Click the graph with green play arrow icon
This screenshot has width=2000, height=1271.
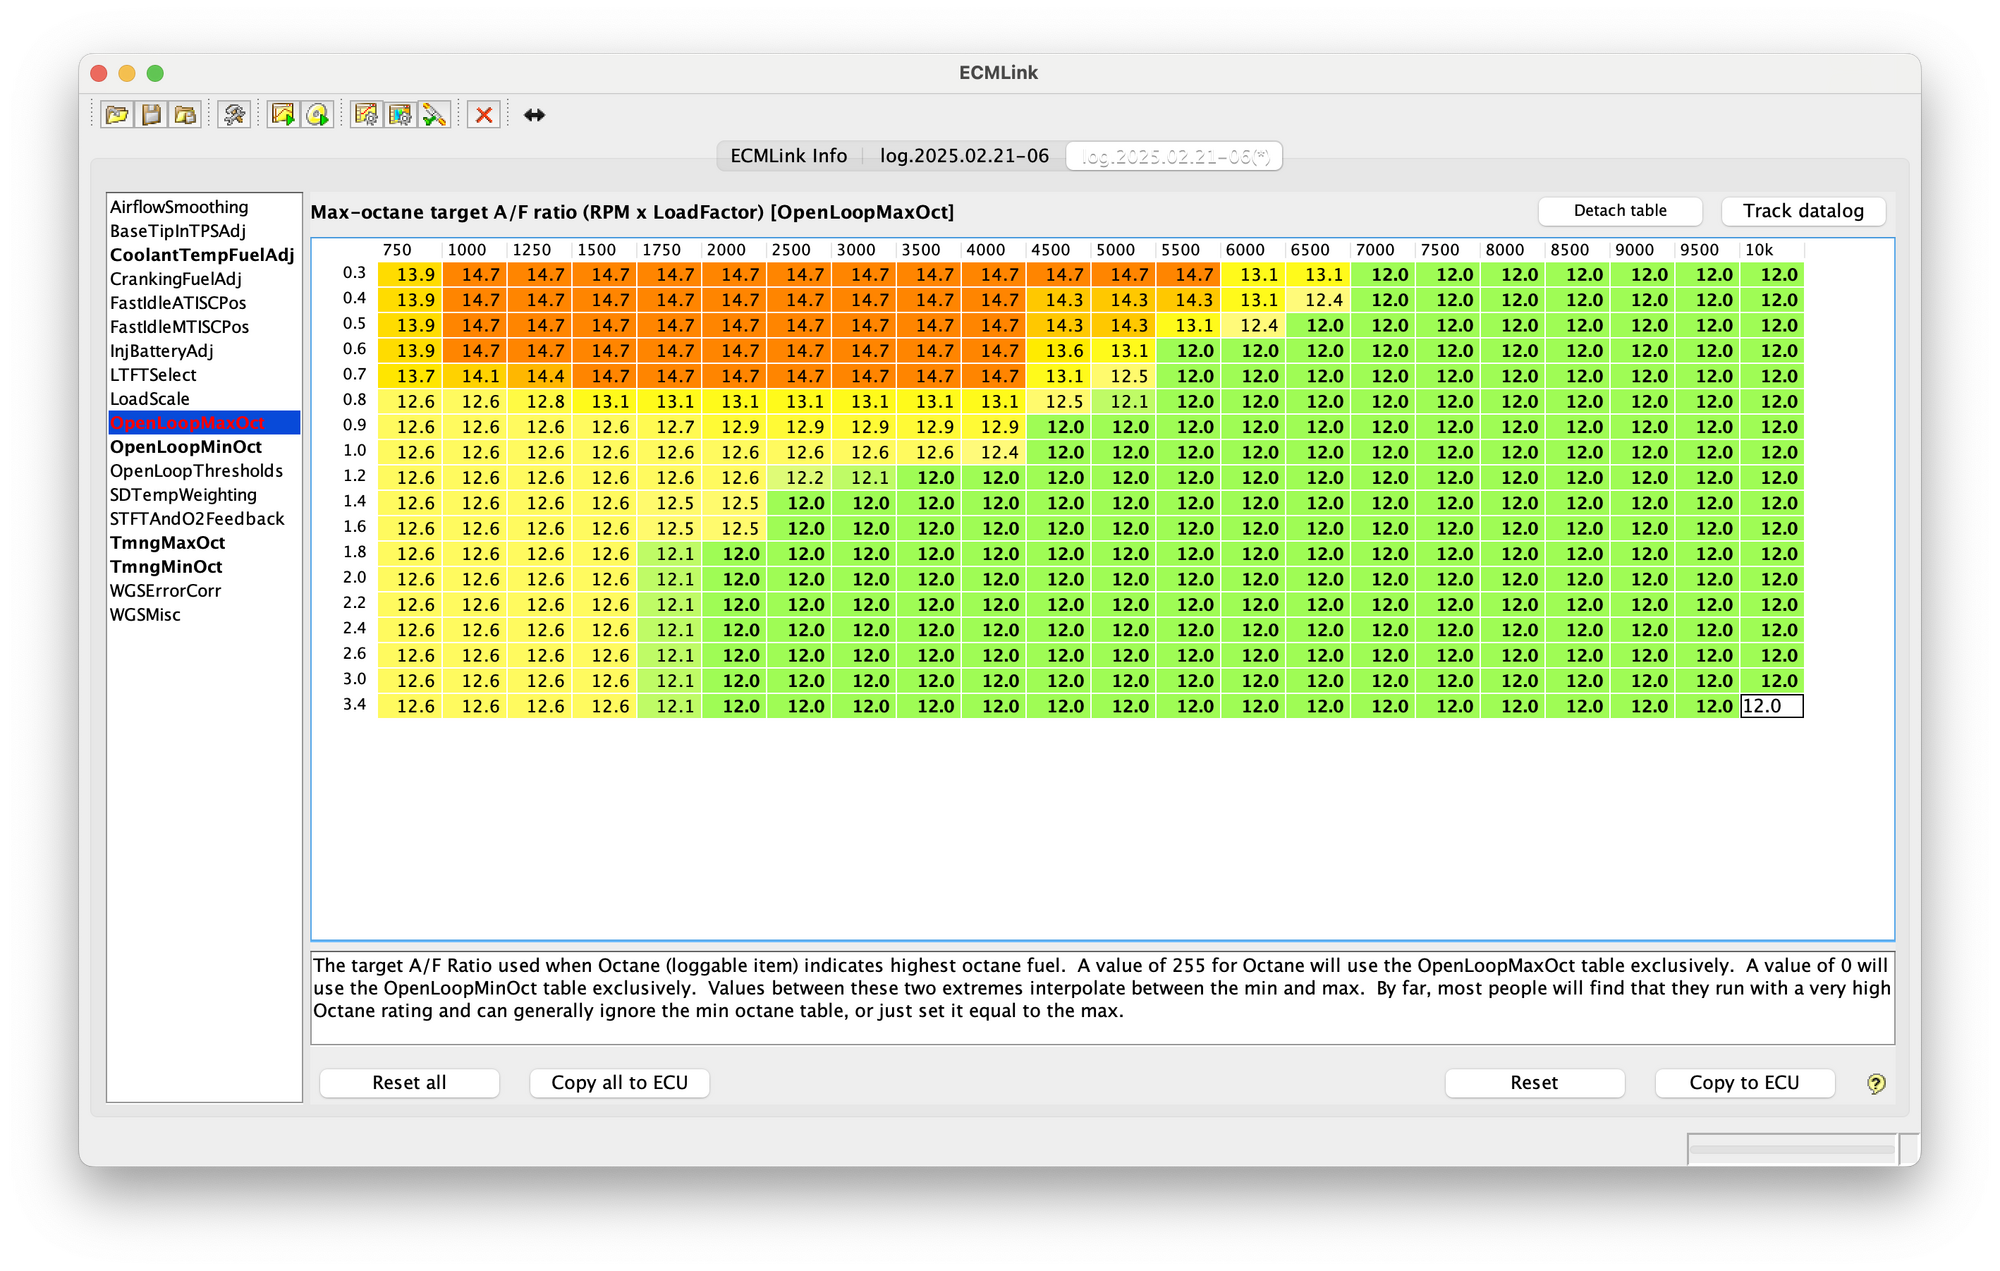pyautogui.click(x=284, y=115)
